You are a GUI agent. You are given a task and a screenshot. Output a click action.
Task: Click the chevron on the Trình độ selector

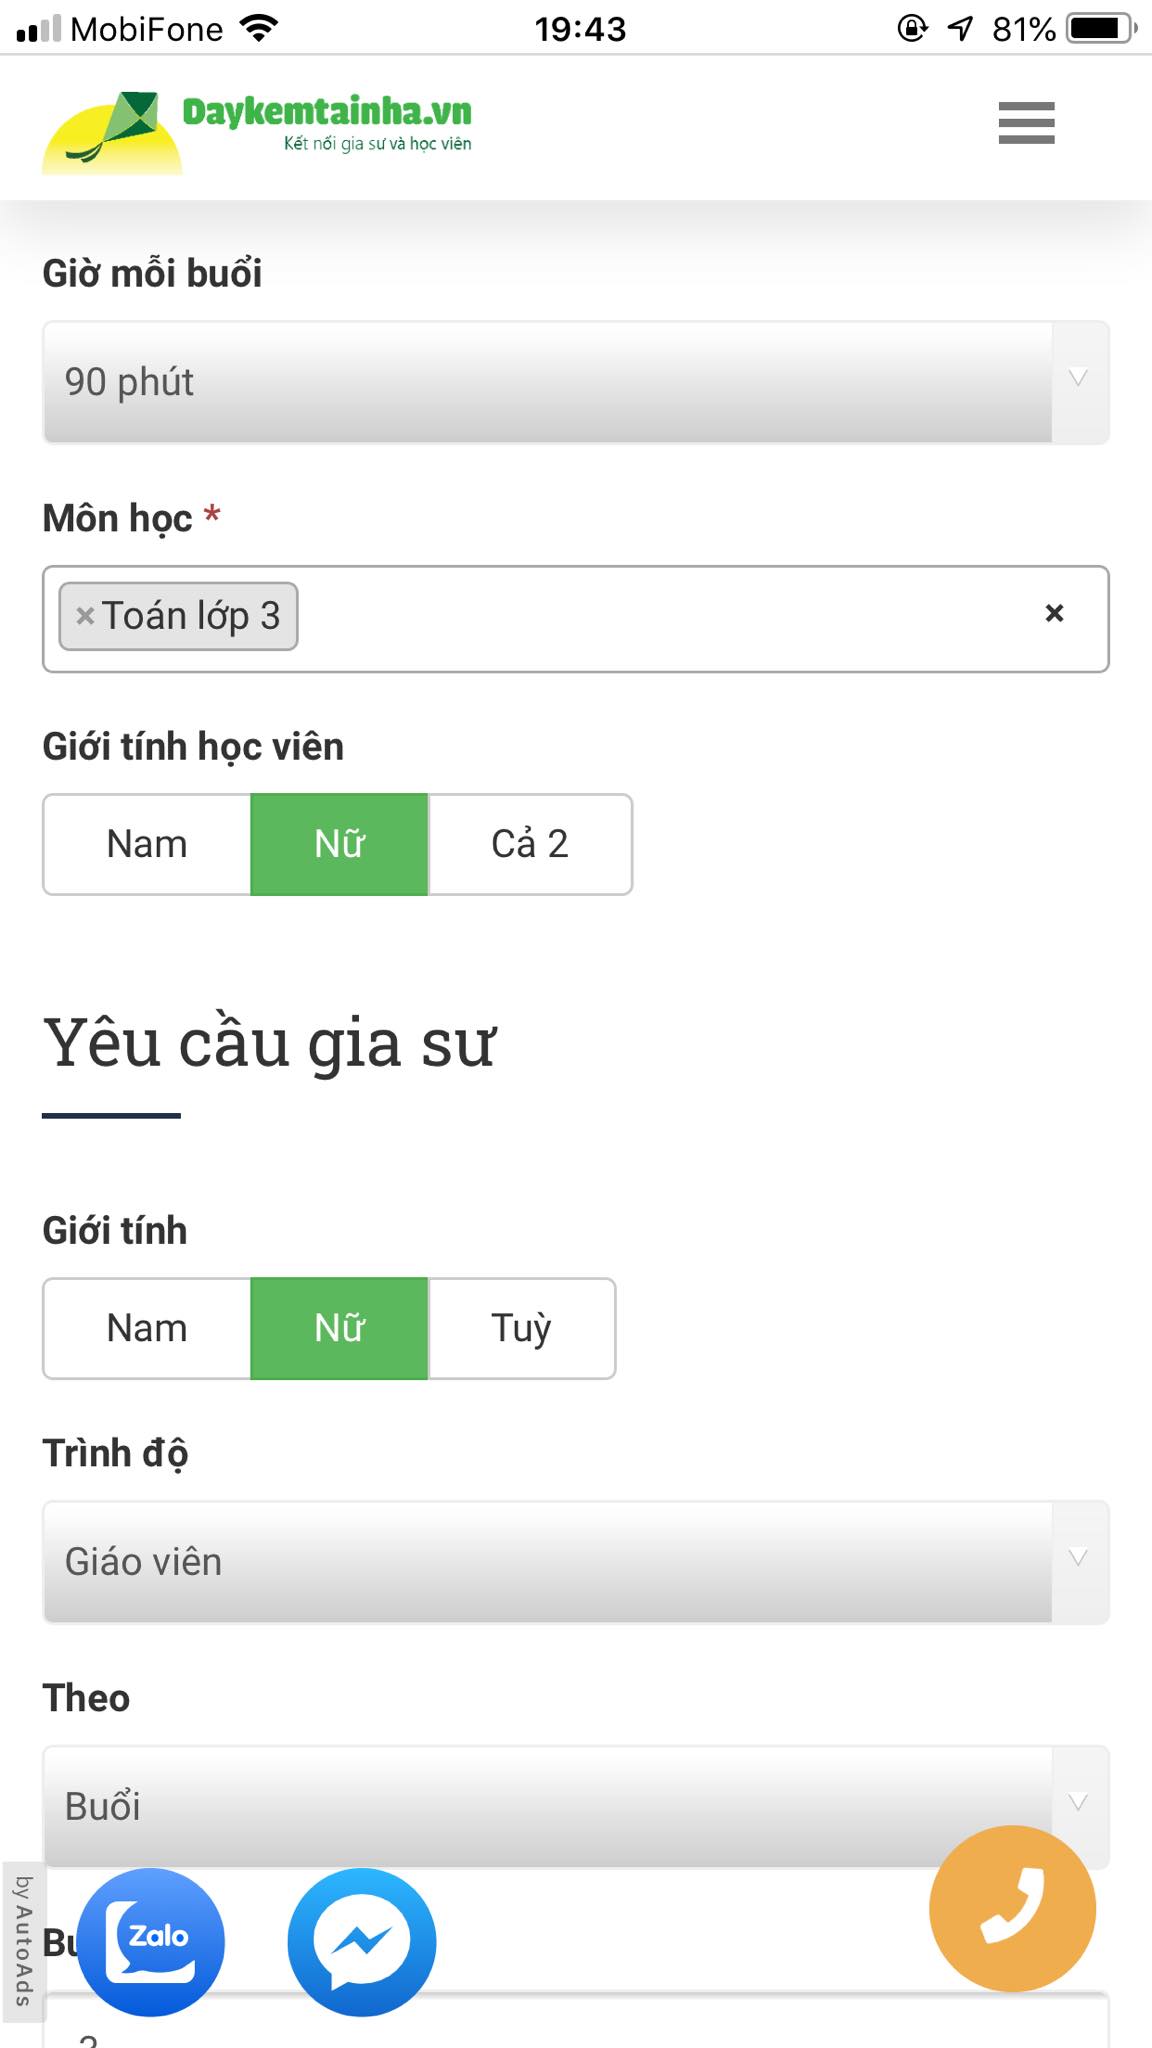click(1077, 1560)
